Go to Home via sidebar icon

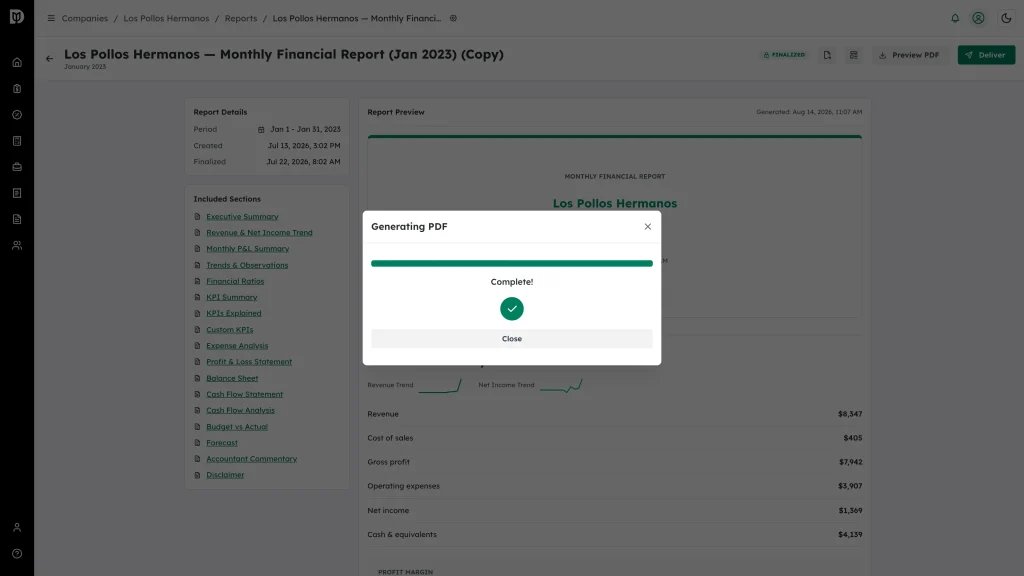17,63
